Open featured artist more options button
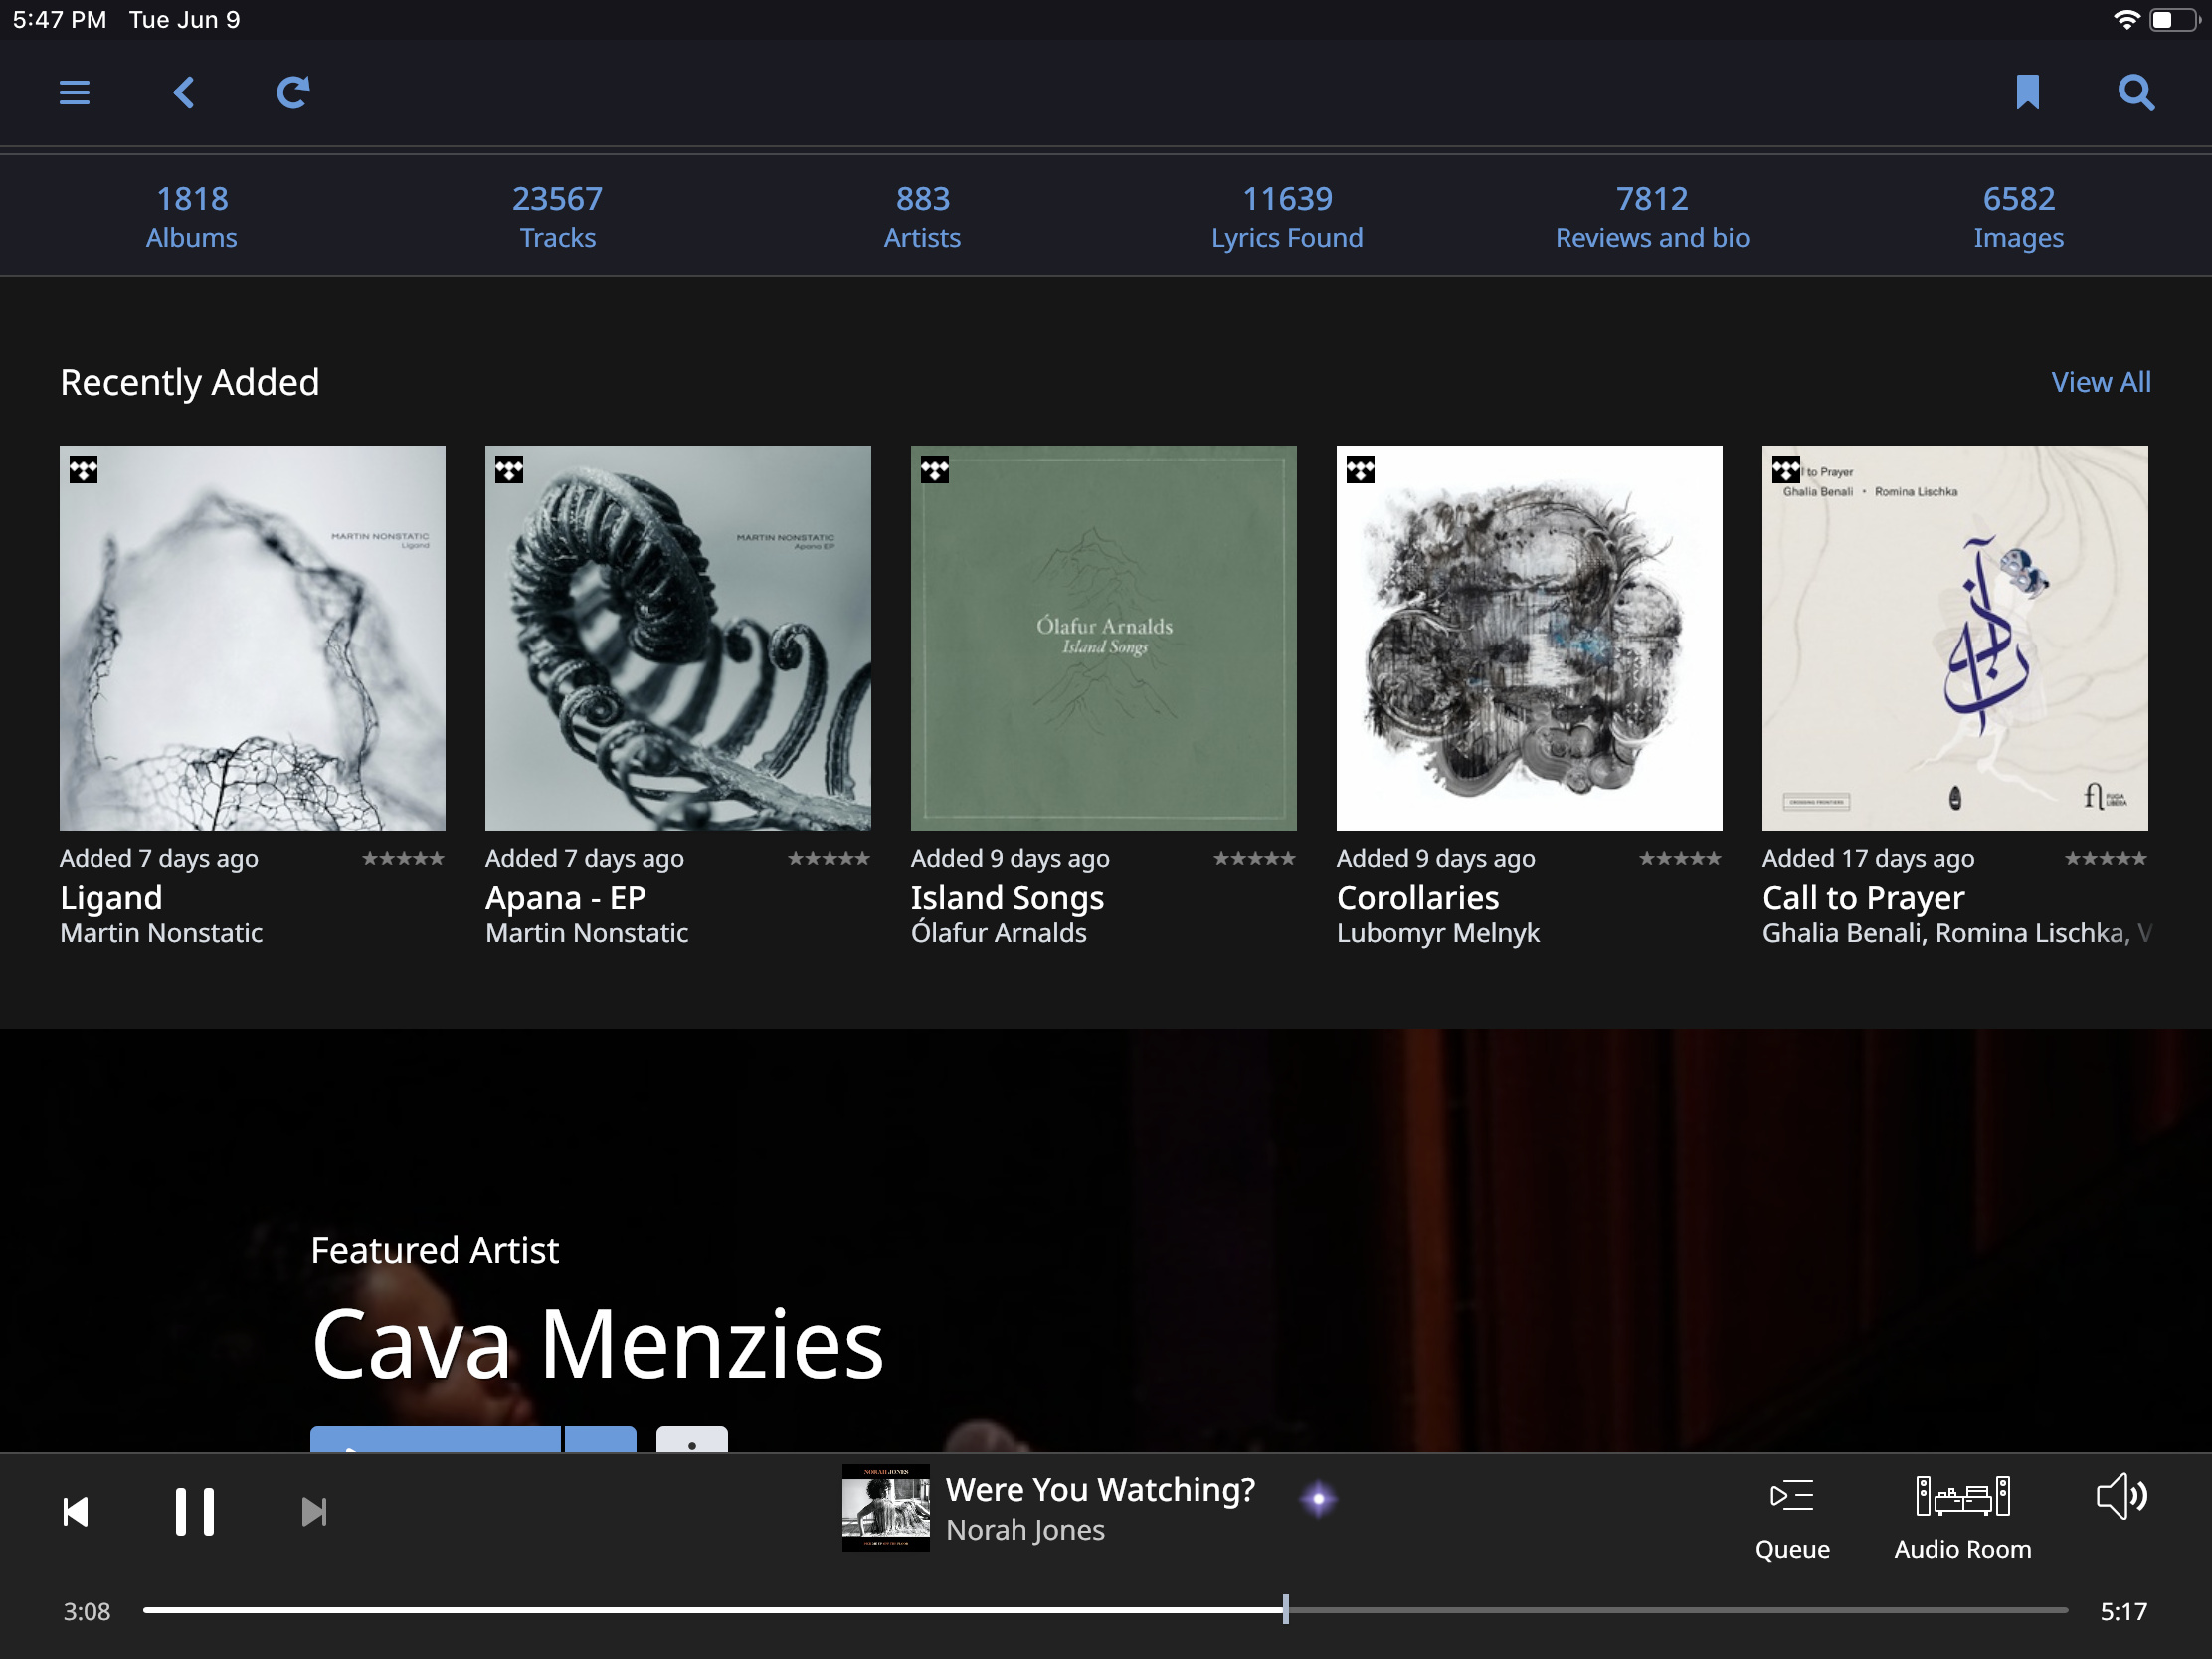 coord(691,1440)
